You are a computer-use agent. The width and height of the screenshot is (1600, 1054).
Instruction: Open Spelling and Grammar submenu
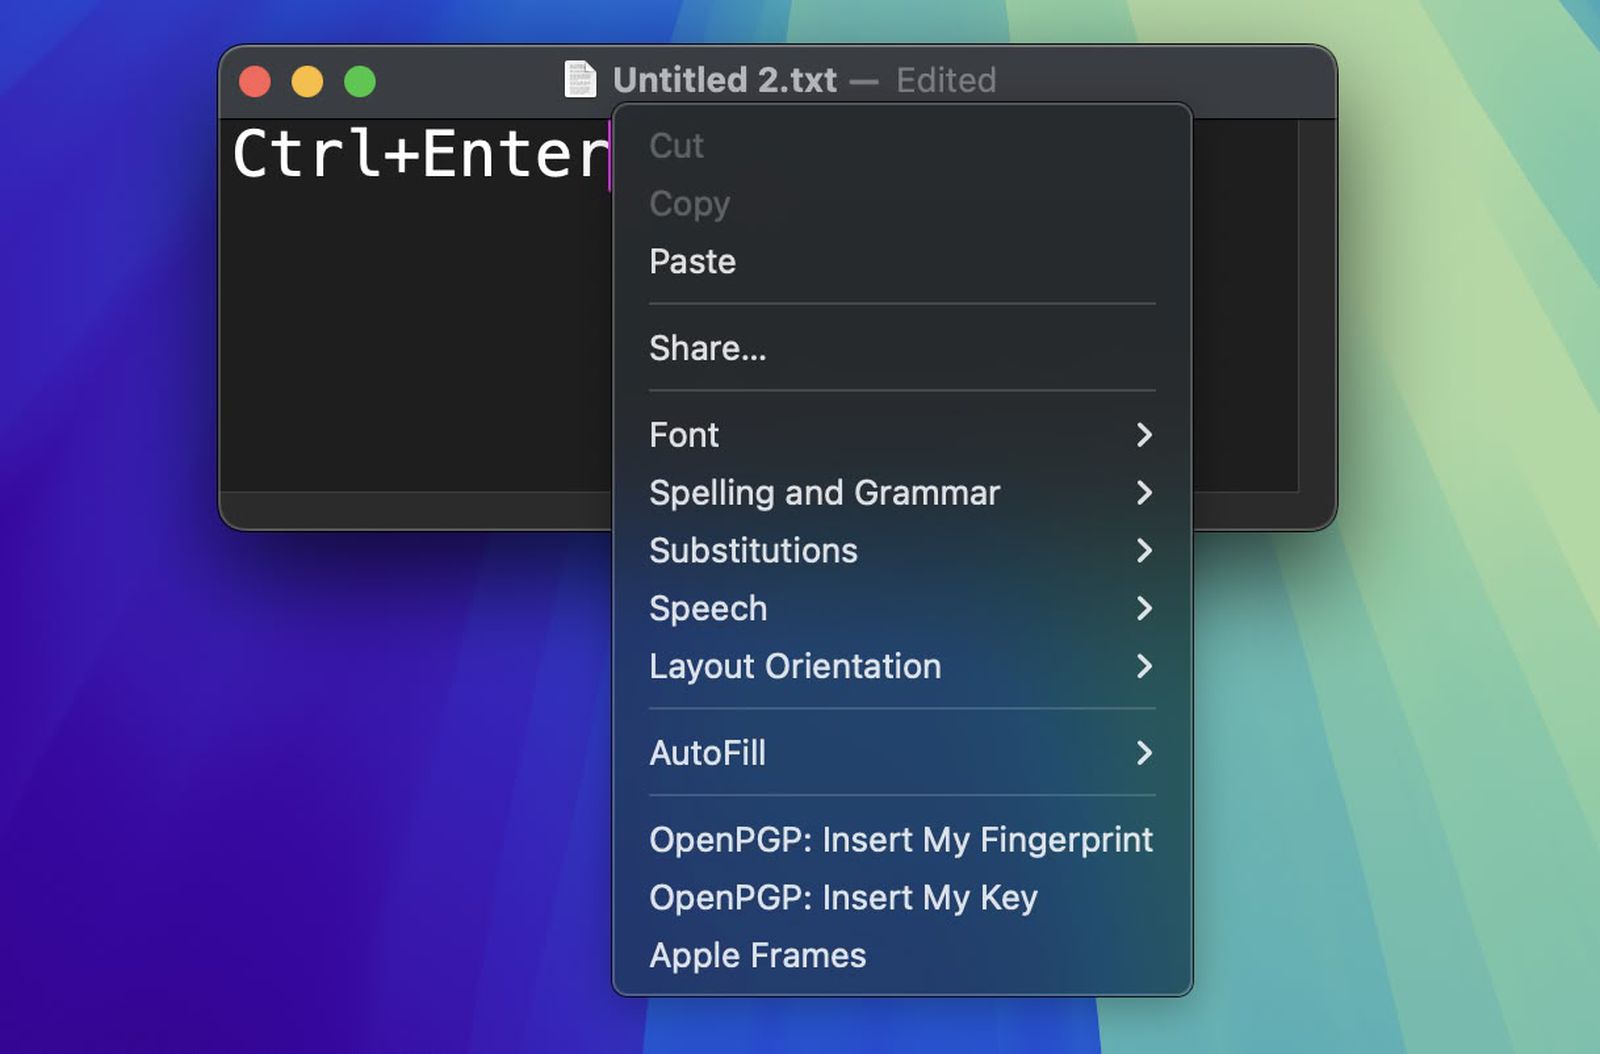coord(902,493)
